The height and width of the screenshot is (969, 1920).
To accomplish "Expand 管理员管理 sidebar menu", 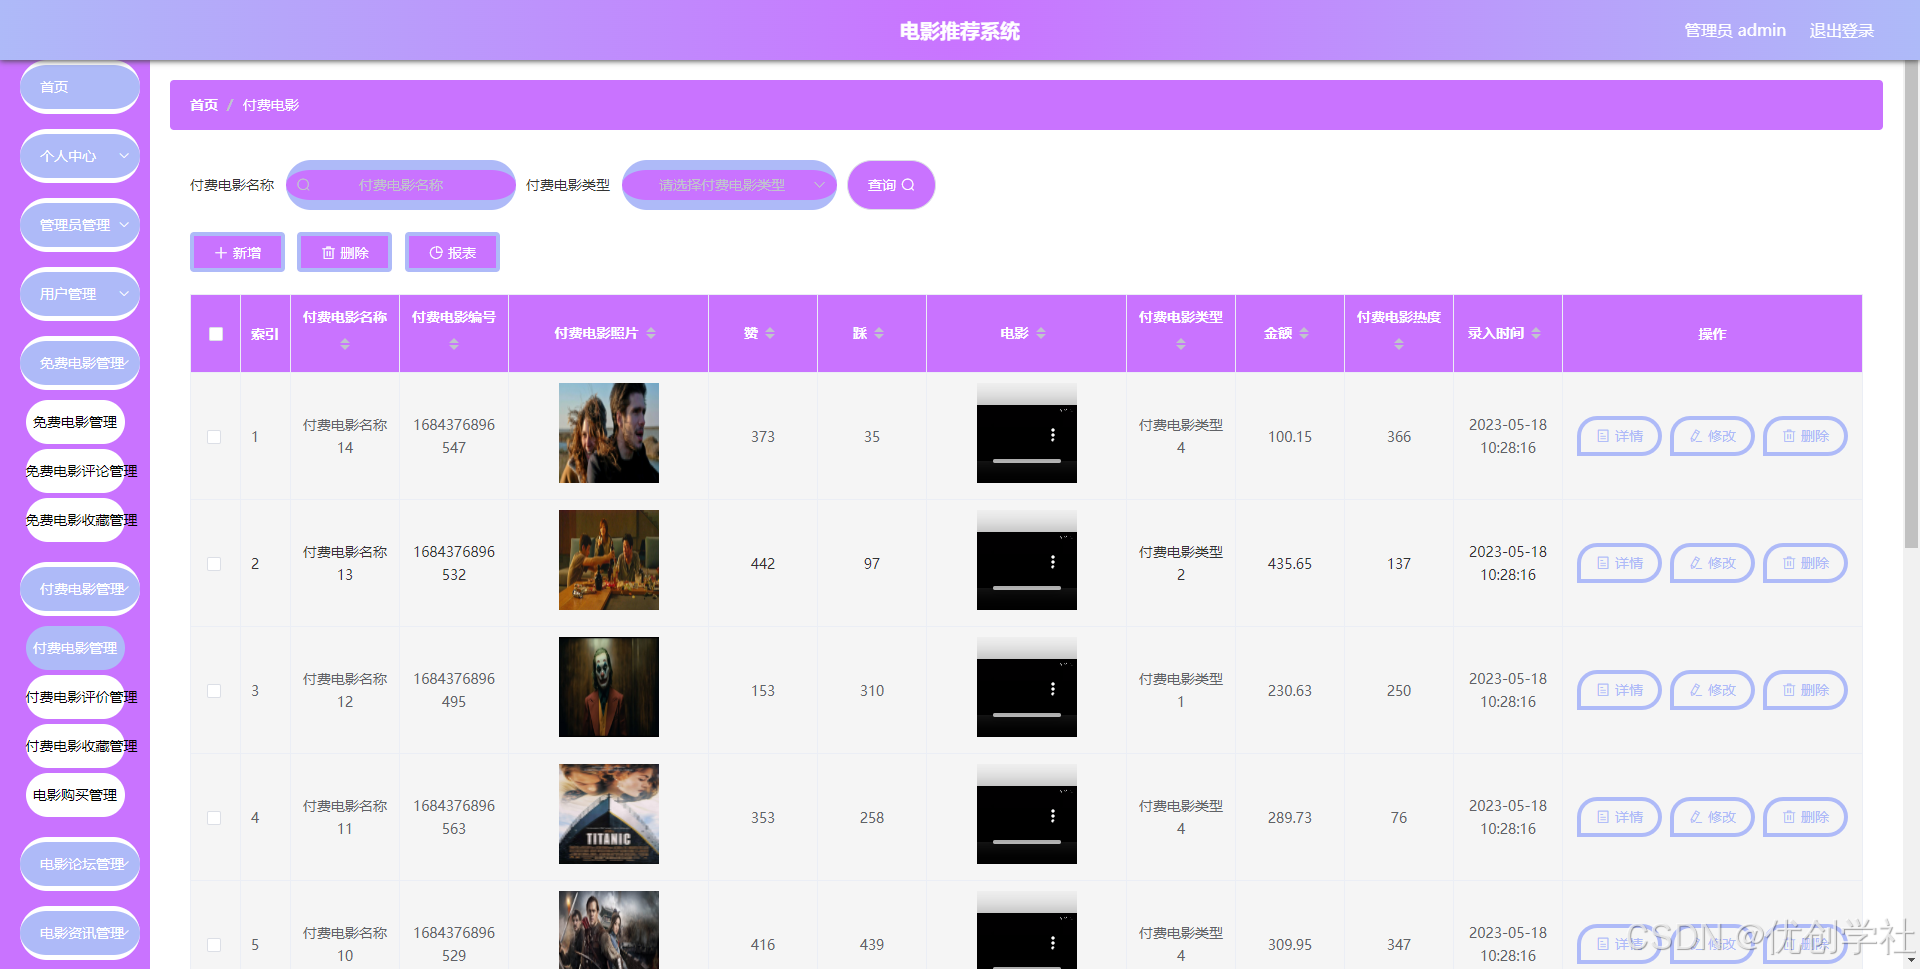I will click(x=80, y=225).
